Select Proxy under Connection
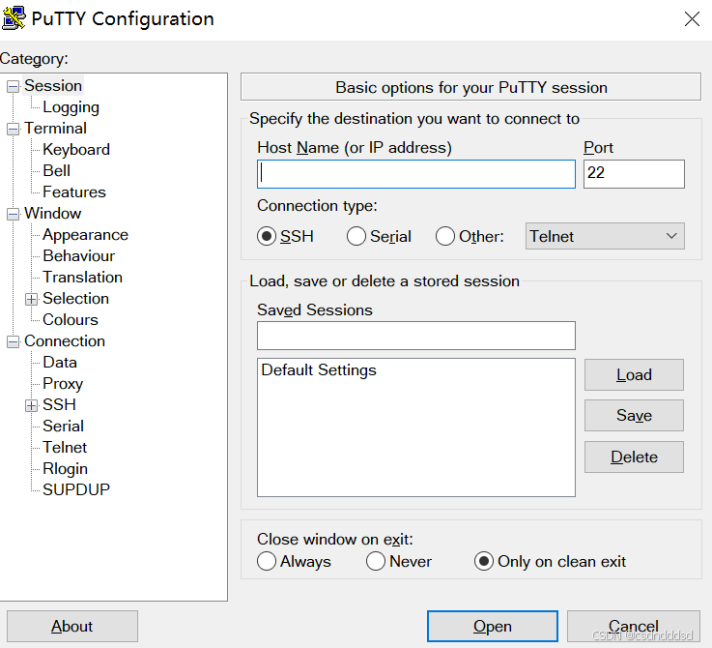This screenshot has height=648, width=712. point(62,383)
